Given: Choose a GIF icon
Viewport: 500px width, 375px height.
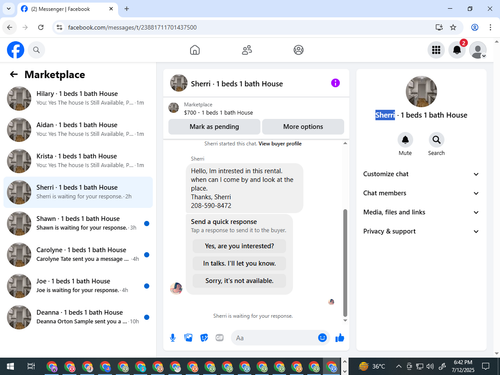Looking at the screenshot, I should [219, 338].
